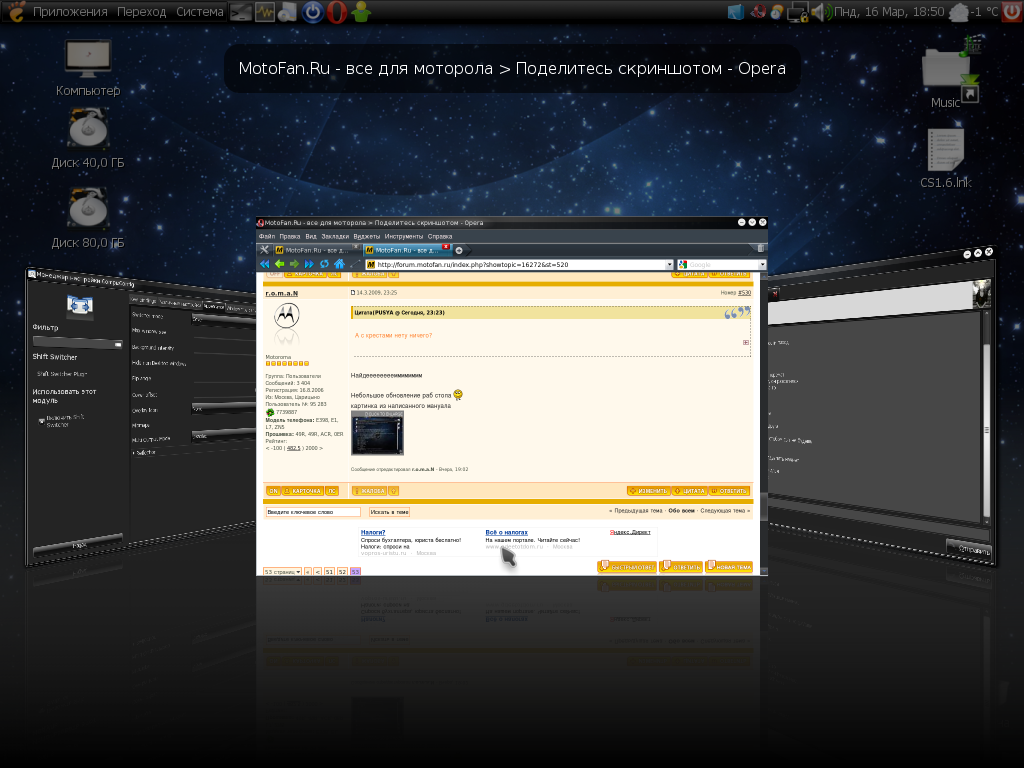Open the Налоги? ad link
Viewport: 1024px width, 768px height.
pos(373,532)
